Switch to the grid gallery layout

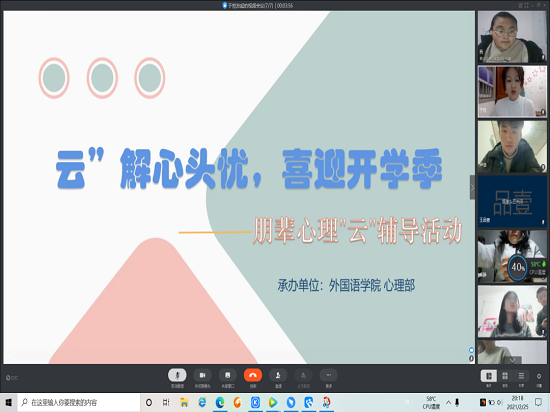505,376
